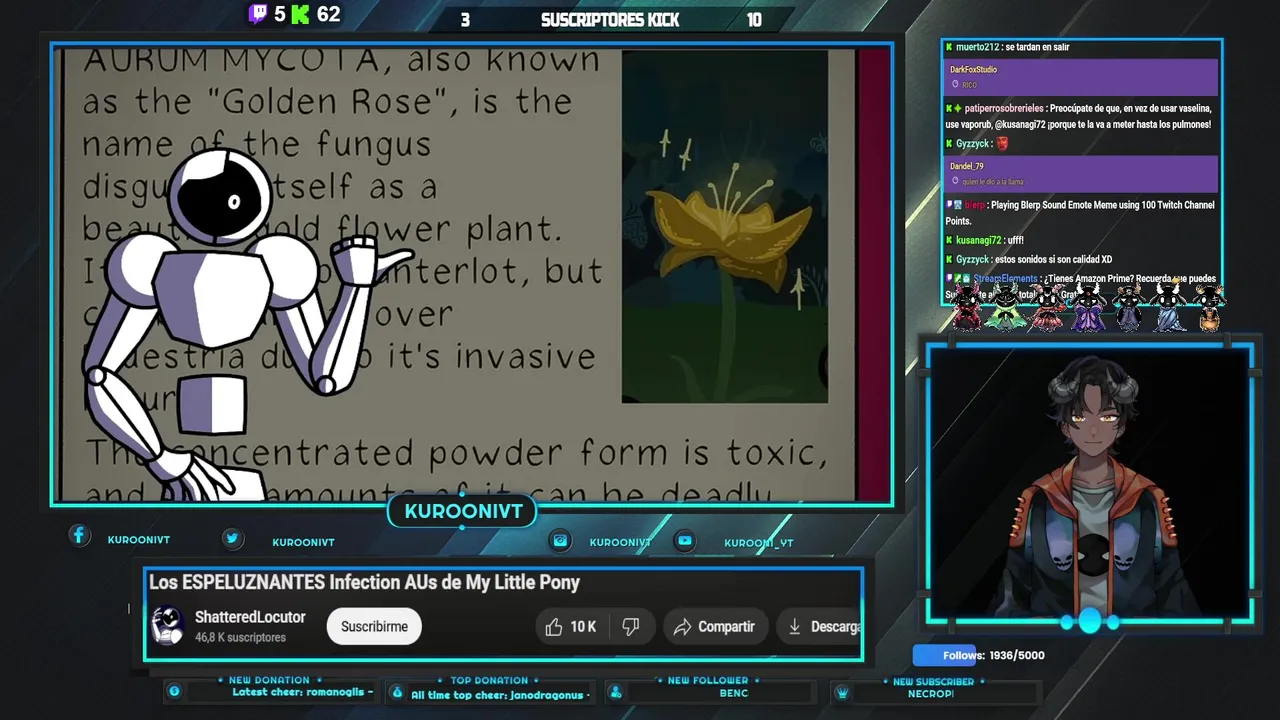
Task: Click the Descargar button label
Action: (x=835, y=627)
